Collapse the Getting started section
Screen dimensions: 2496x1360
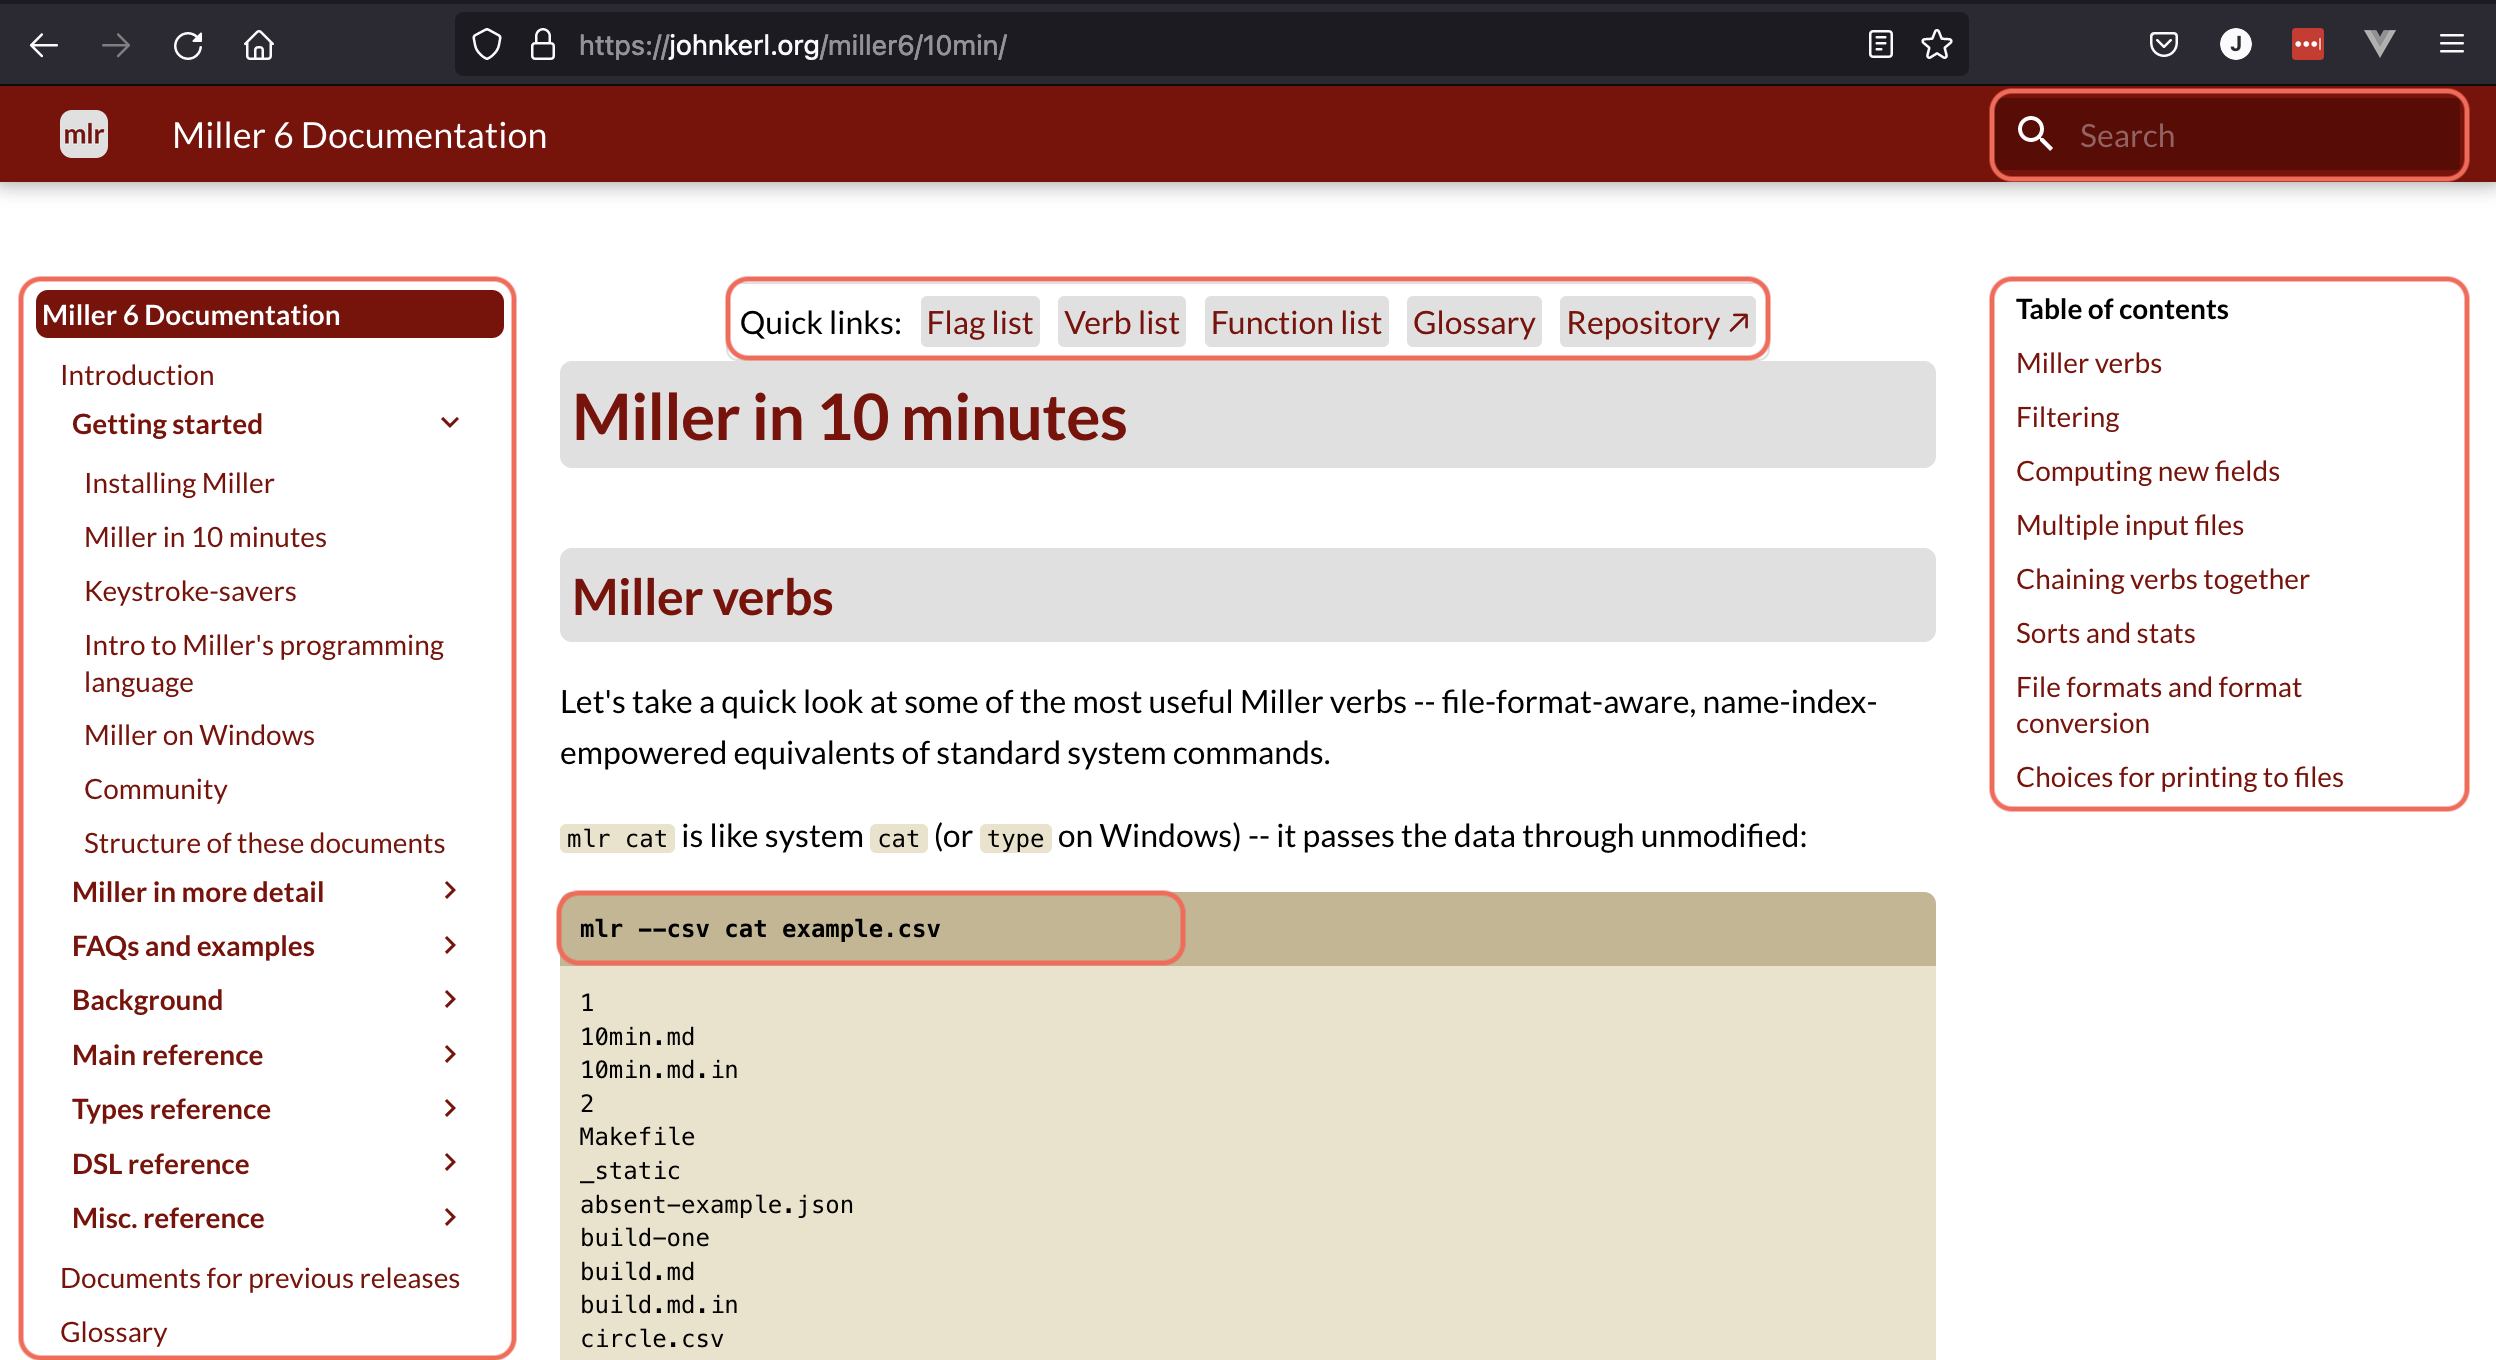tap(450, 424)
